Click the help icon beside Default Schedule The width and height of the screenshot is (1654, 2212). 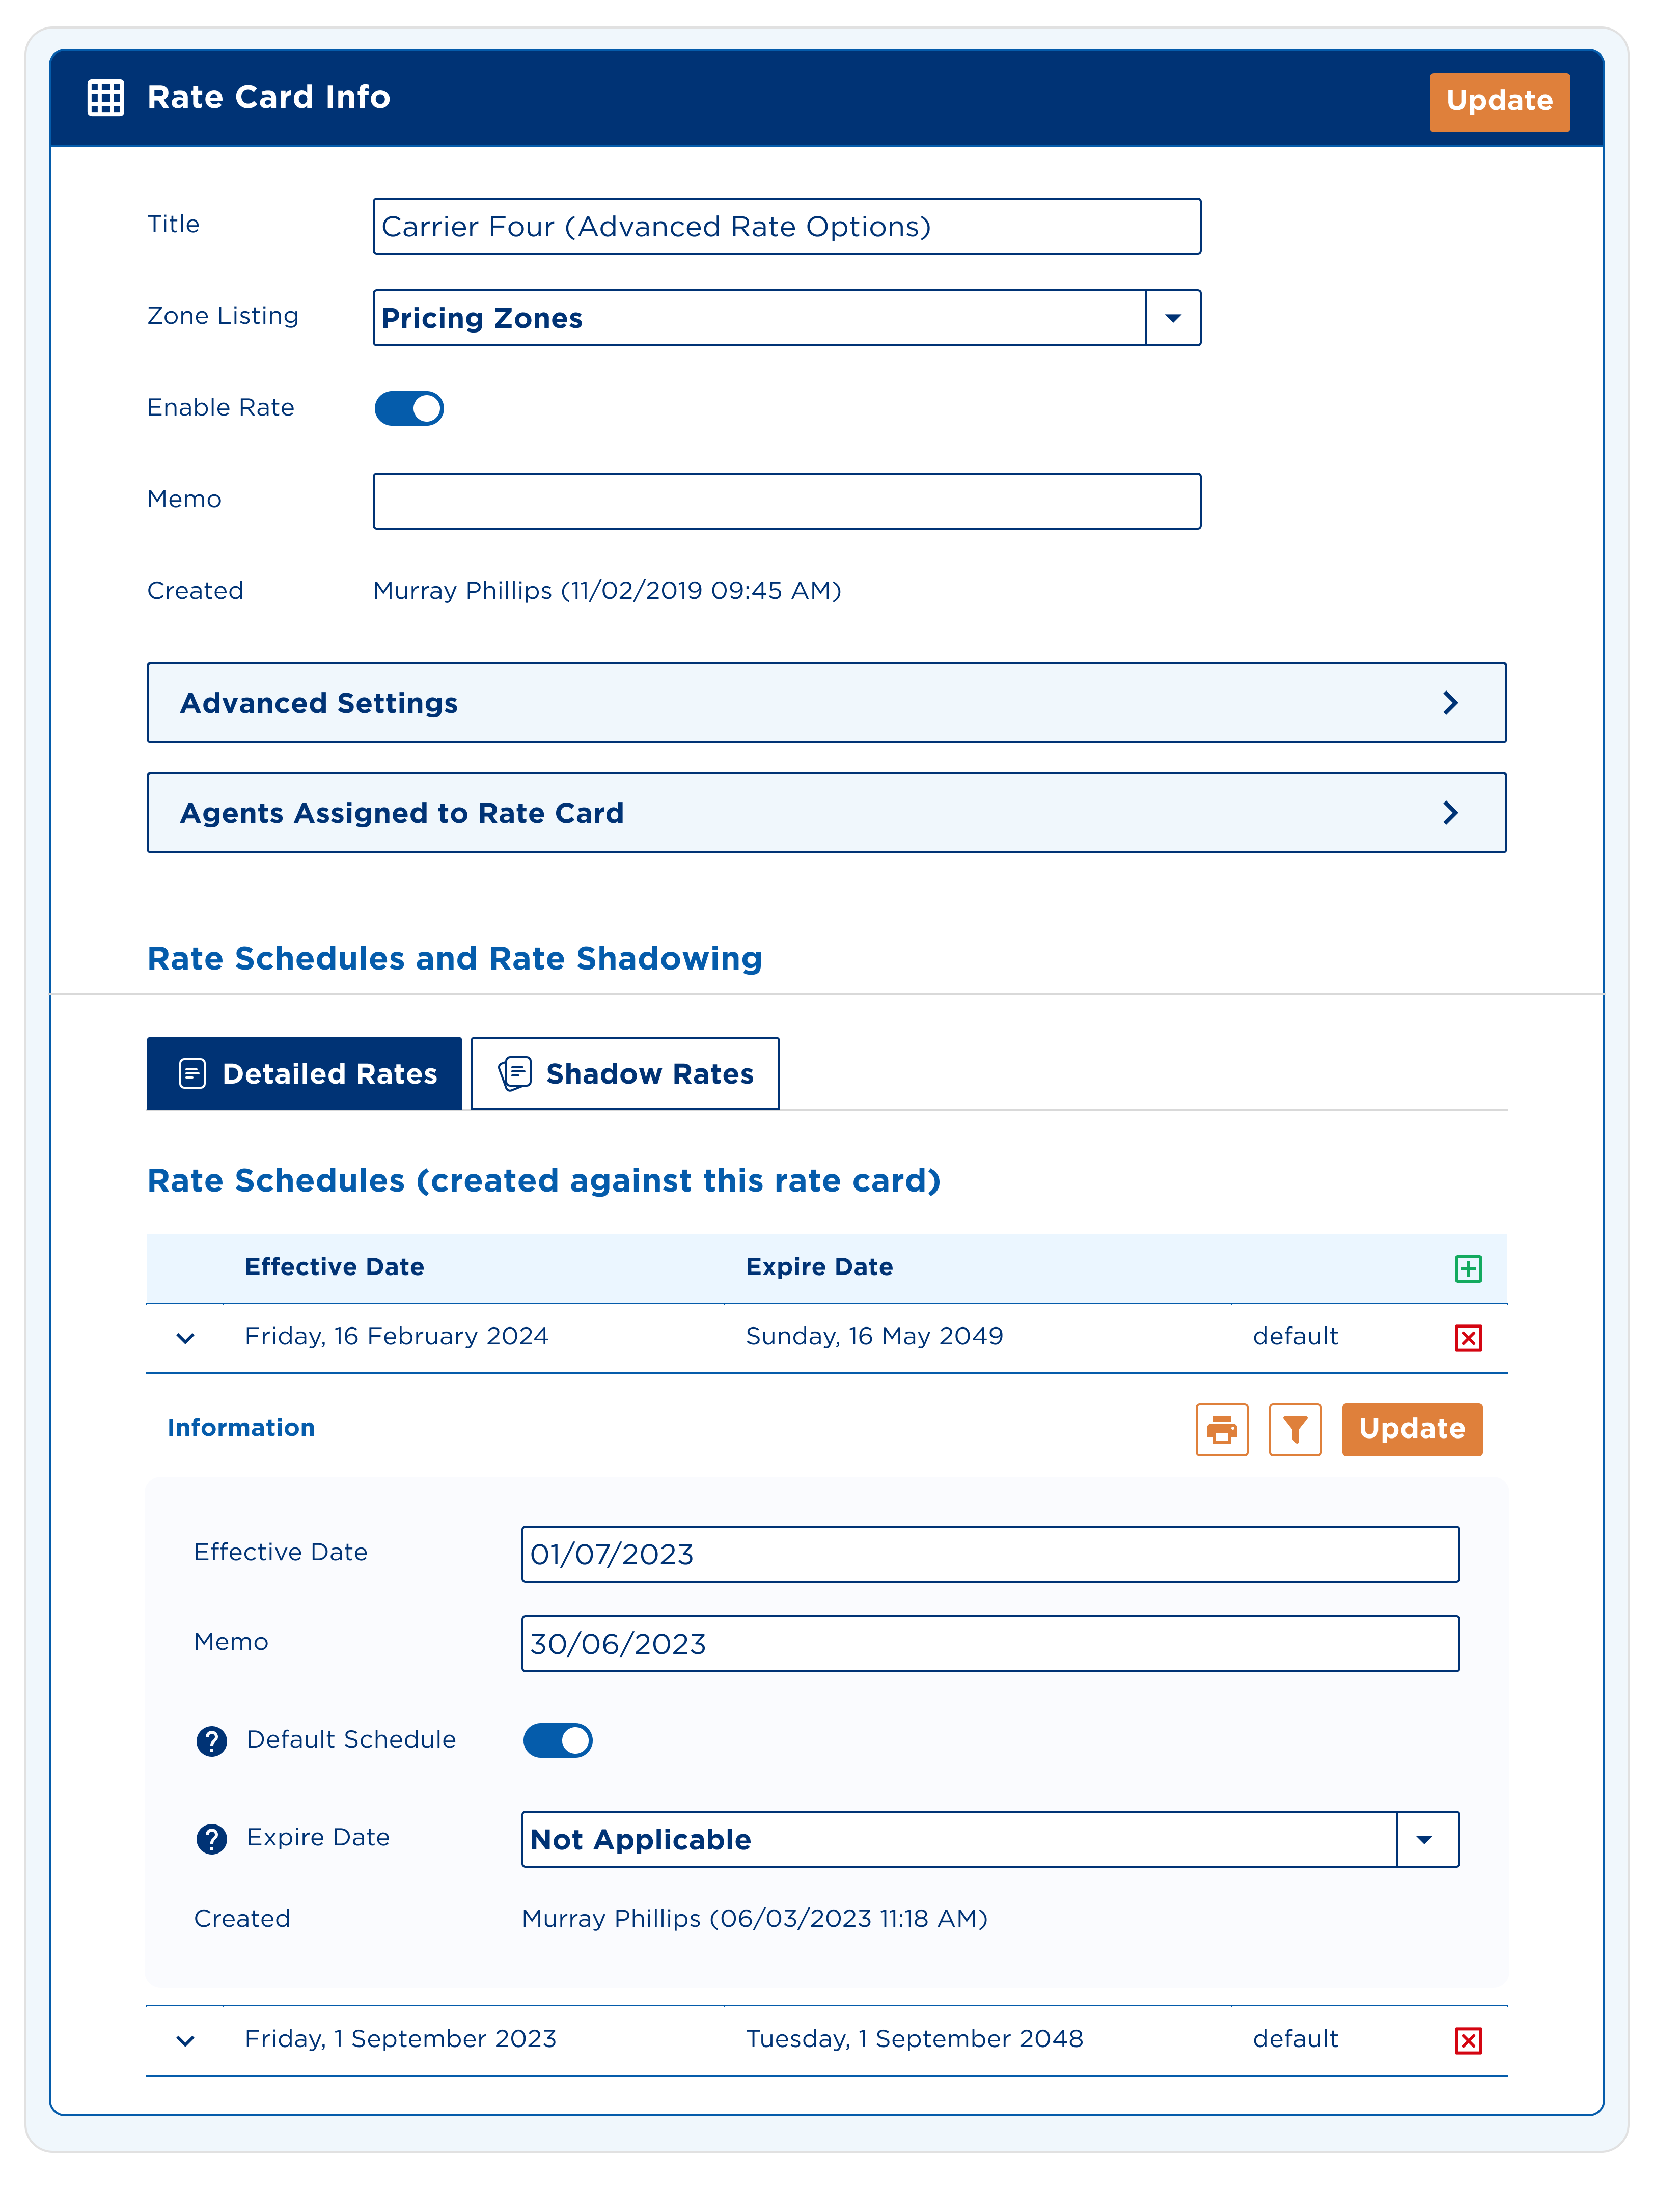click(x=212, y=1740)
